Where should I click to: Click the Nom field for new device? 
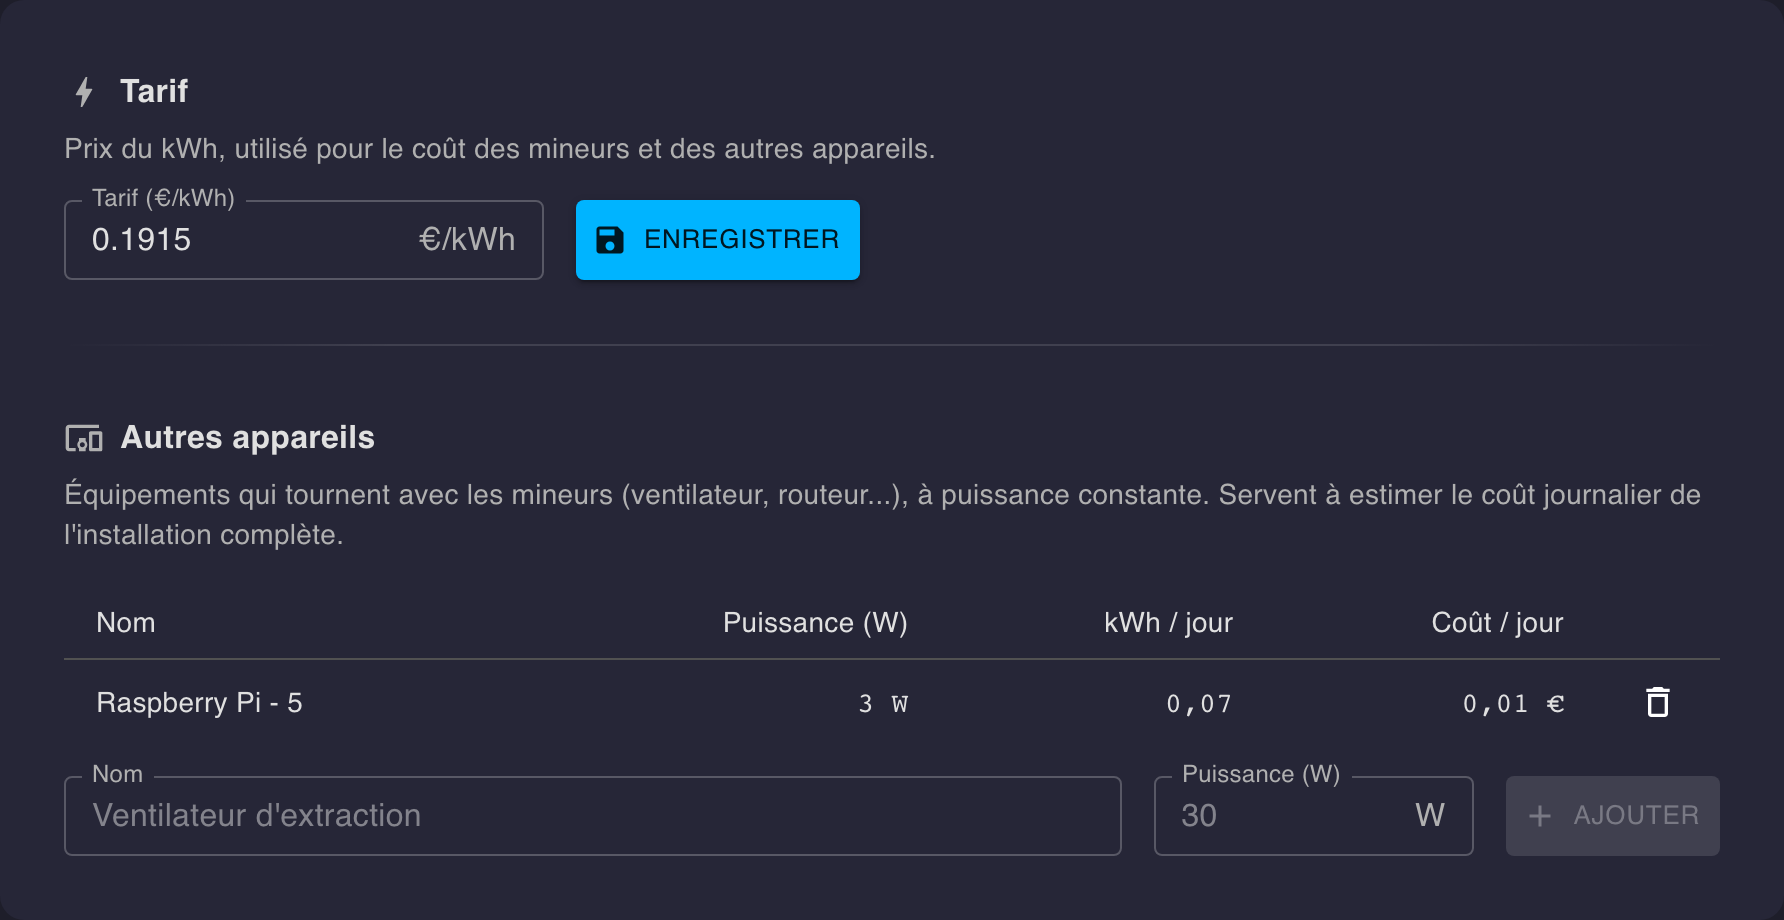(592, 816)
